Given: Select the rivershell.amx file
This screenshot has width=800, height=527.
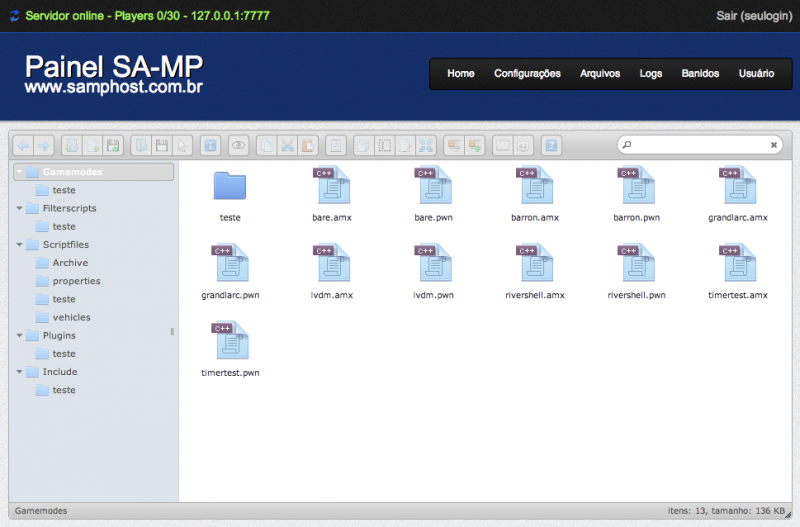Looking at the screenshot, I should click(535, 272).
